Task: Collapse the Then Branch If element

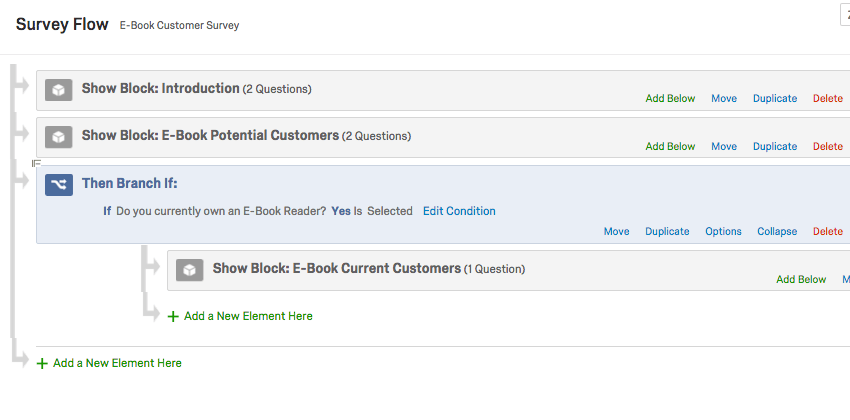Action: coord(777,231)
